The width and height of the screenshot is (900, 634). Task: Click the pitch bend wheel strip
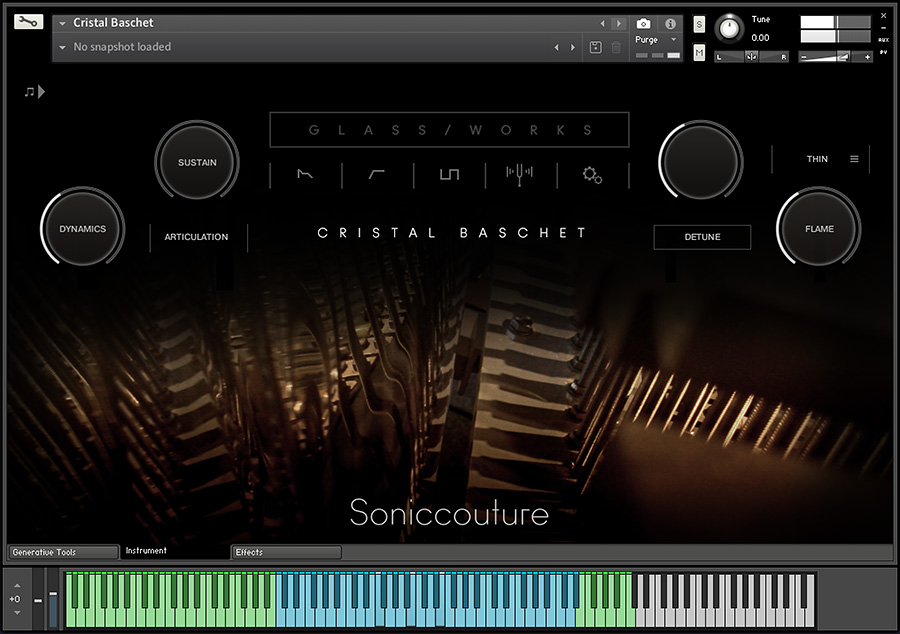click(x=38, y=600)
